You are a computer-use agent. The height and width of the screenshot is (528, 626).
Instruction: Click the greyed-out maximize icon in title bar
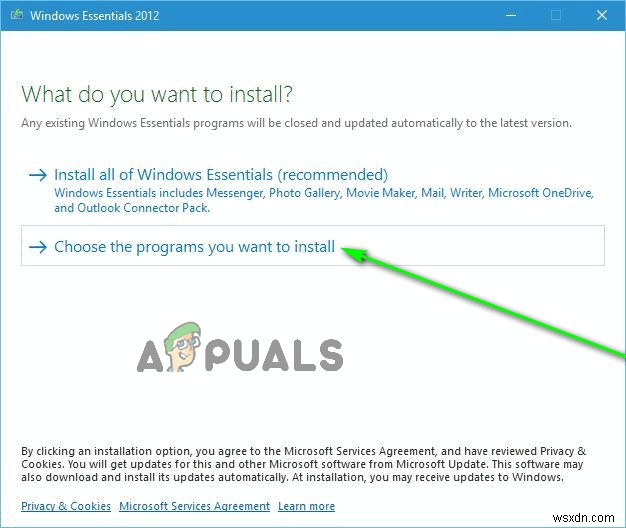coord(556,15)
